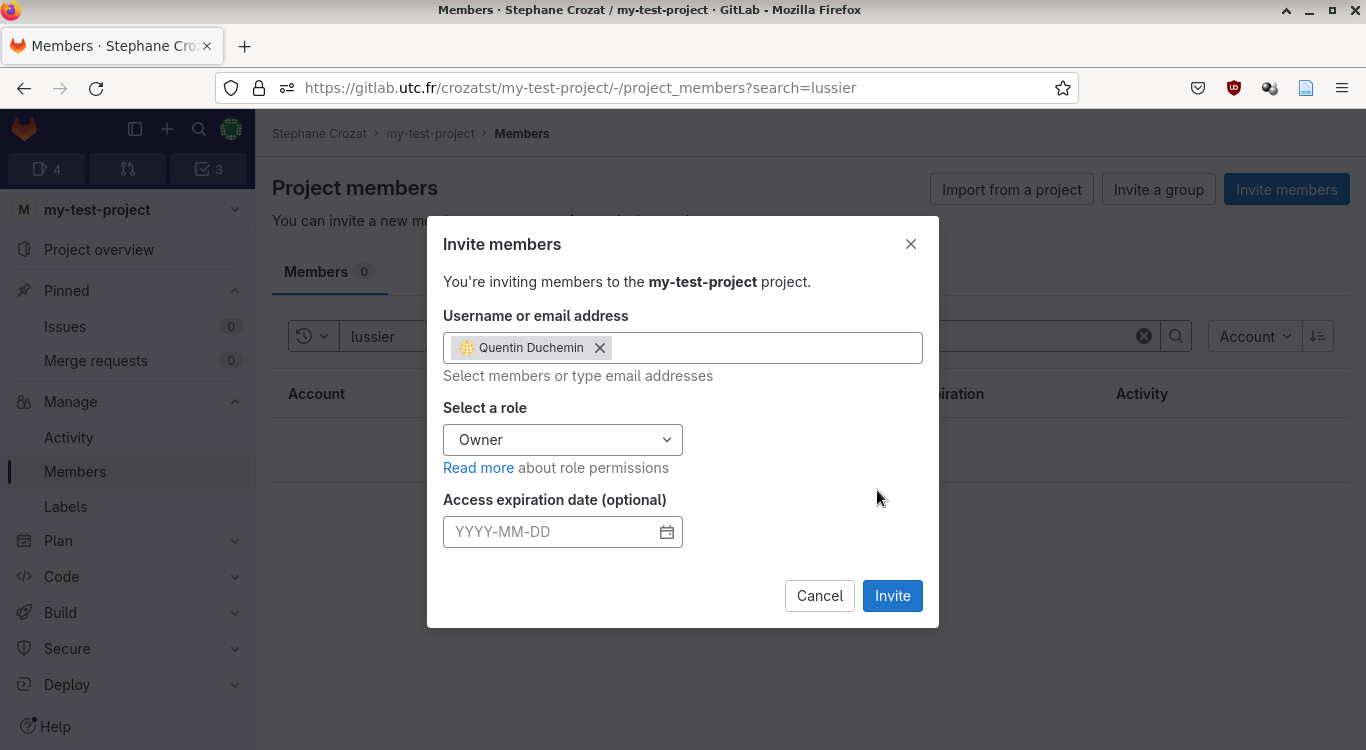Image resolution: width=1366 pixels, height=750 pixels.
Task: Open the expiration date calendar picker
Action: (667, 532)
